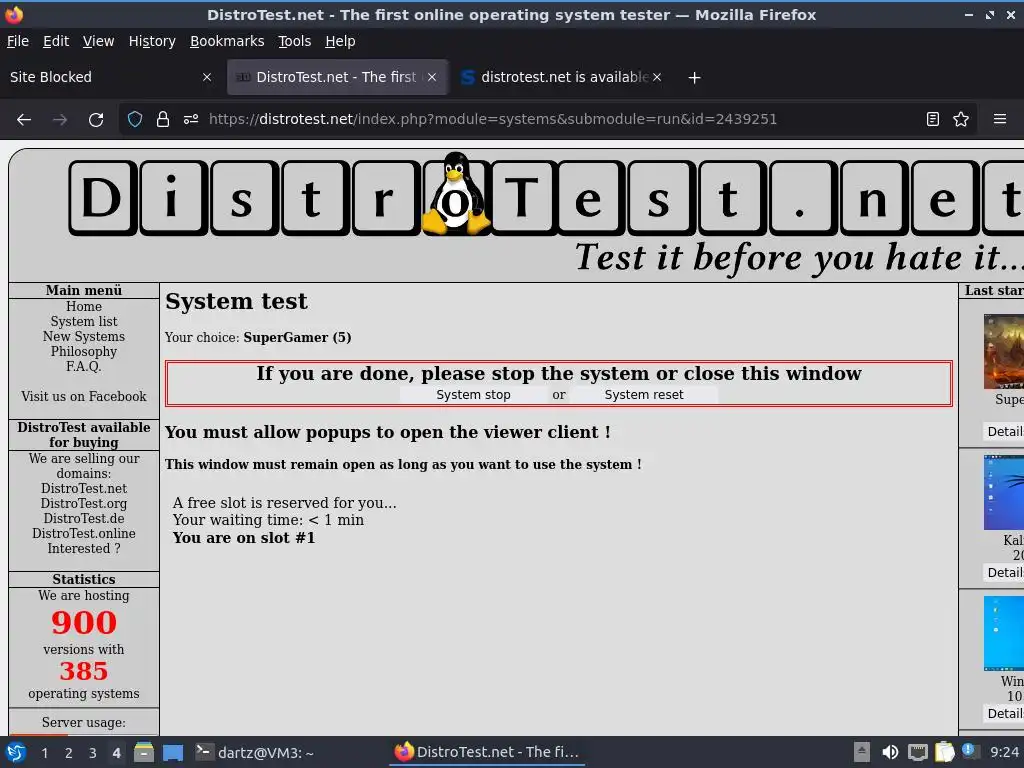Open the site permissions icon in the address bar
Viewport: 1024px width, 768px height.
click(191, 119)
